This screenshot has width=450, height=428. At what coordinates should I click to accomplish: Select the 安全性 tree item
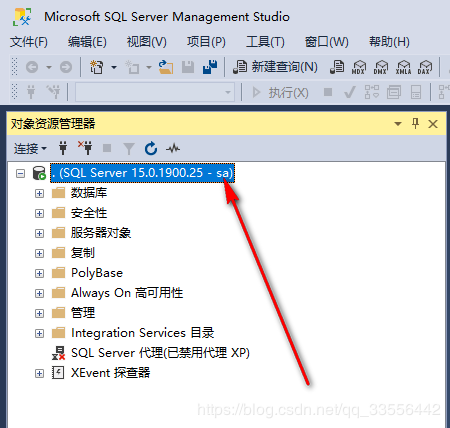[x=89, y=213]
